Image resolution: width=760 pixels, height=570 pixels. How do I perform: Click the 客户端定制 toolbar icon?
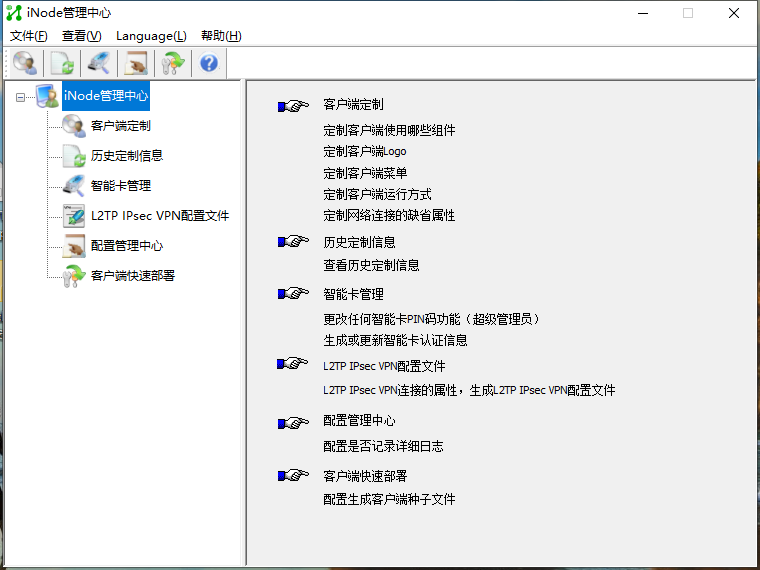25,63
